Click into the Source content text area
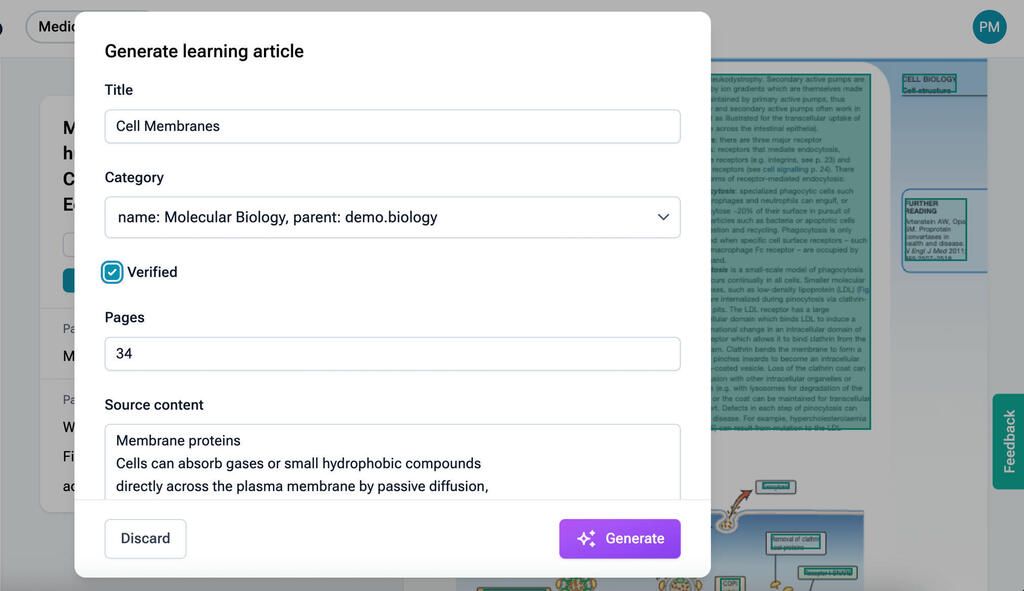Screen dimensions: 1024x591 click(x=392, y=462)
